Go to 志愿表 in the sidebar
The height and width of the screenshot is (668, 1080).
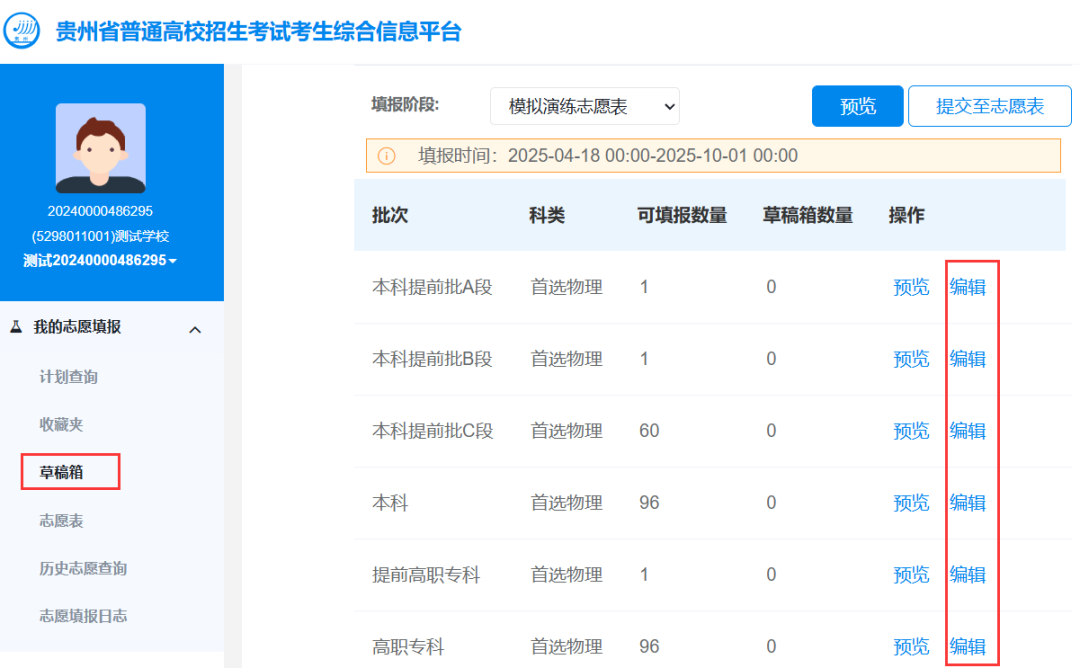point(61,520)
